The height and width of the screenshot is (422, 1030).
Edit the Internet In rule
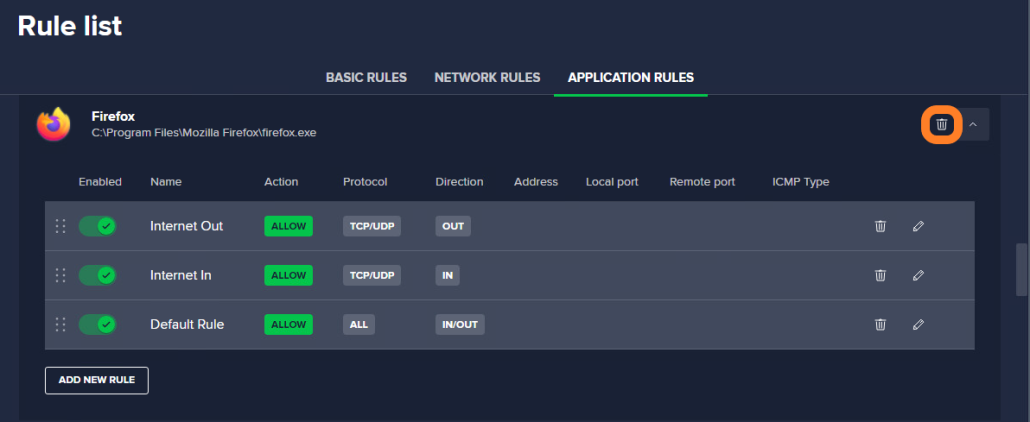918,275
